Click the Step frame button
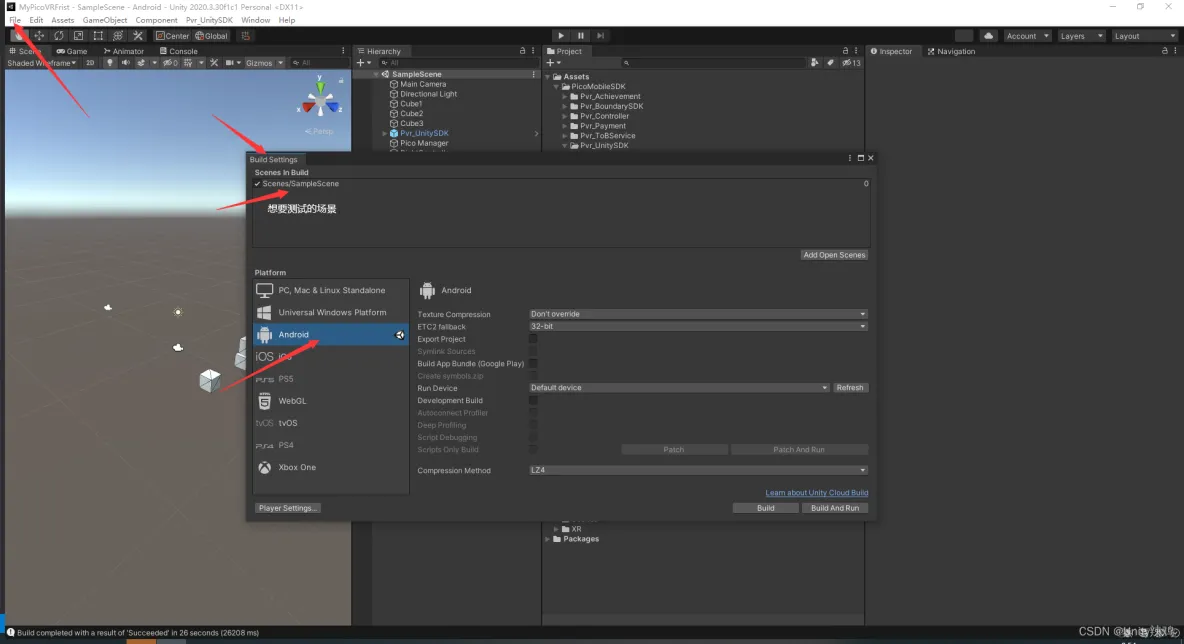This screenshot has width=1184, height=644. (x=600, y=35)
